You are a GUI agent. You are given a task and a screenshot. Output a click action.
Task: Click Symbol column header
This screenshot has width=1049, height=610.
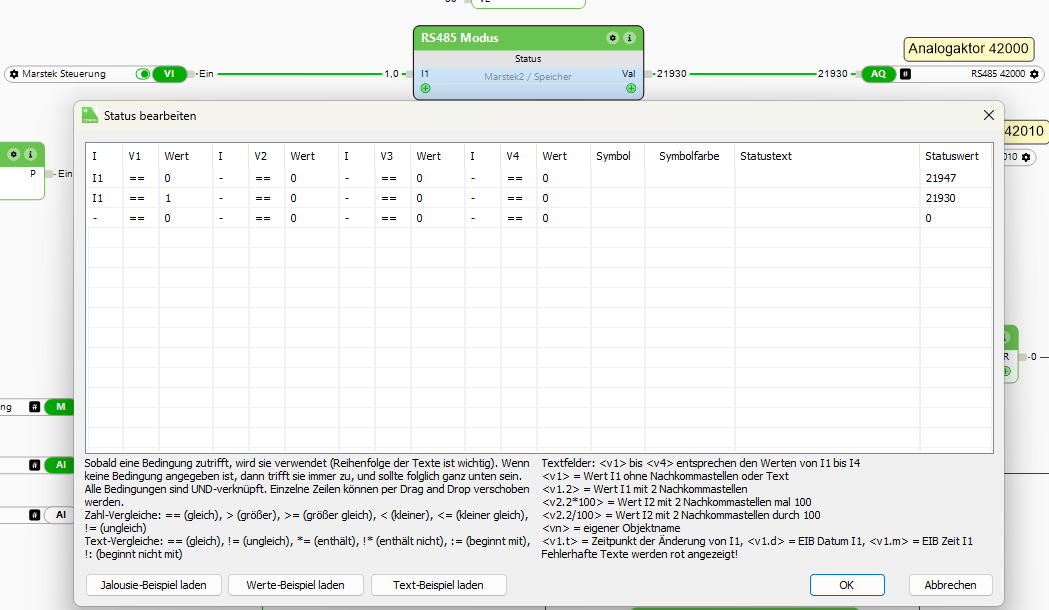point(617,156)
